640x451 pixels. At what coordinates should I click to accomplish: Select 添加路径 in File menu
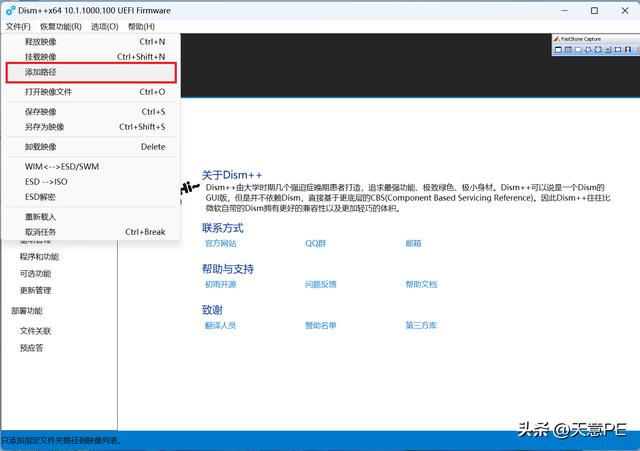tap(91, 72)
